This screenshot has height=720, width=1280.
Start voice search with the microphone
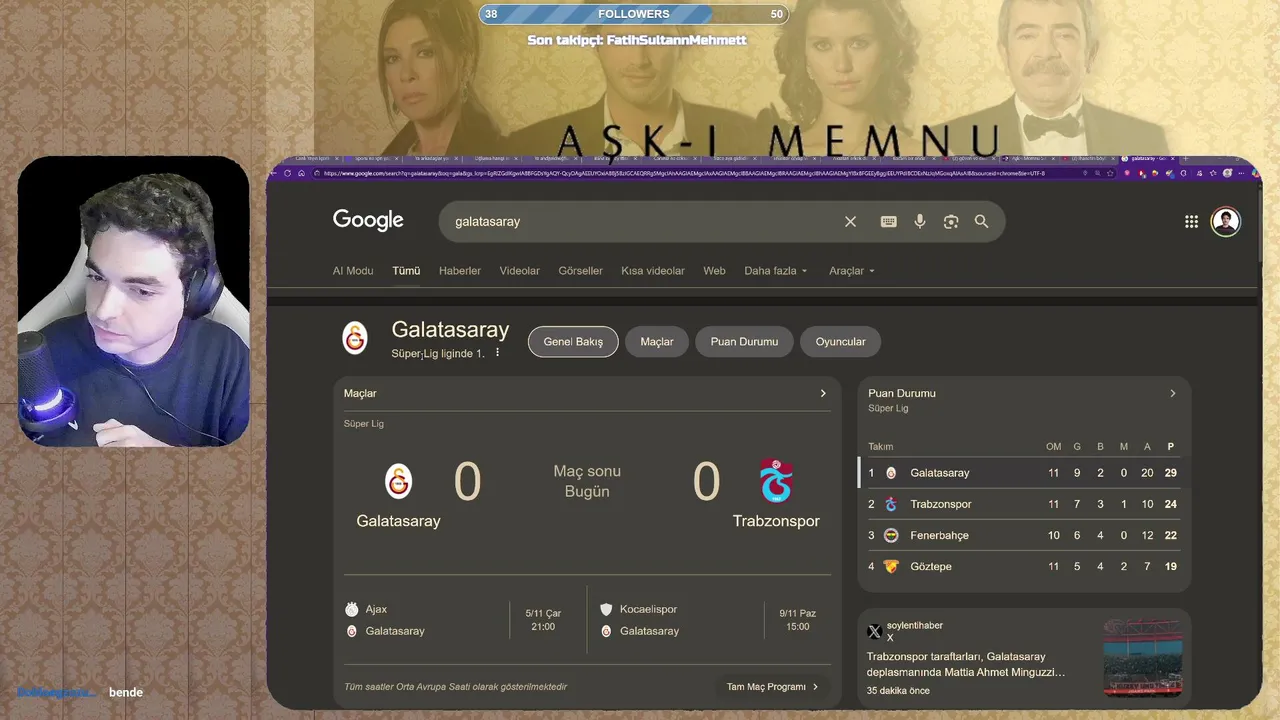click(x=920, y=222)
